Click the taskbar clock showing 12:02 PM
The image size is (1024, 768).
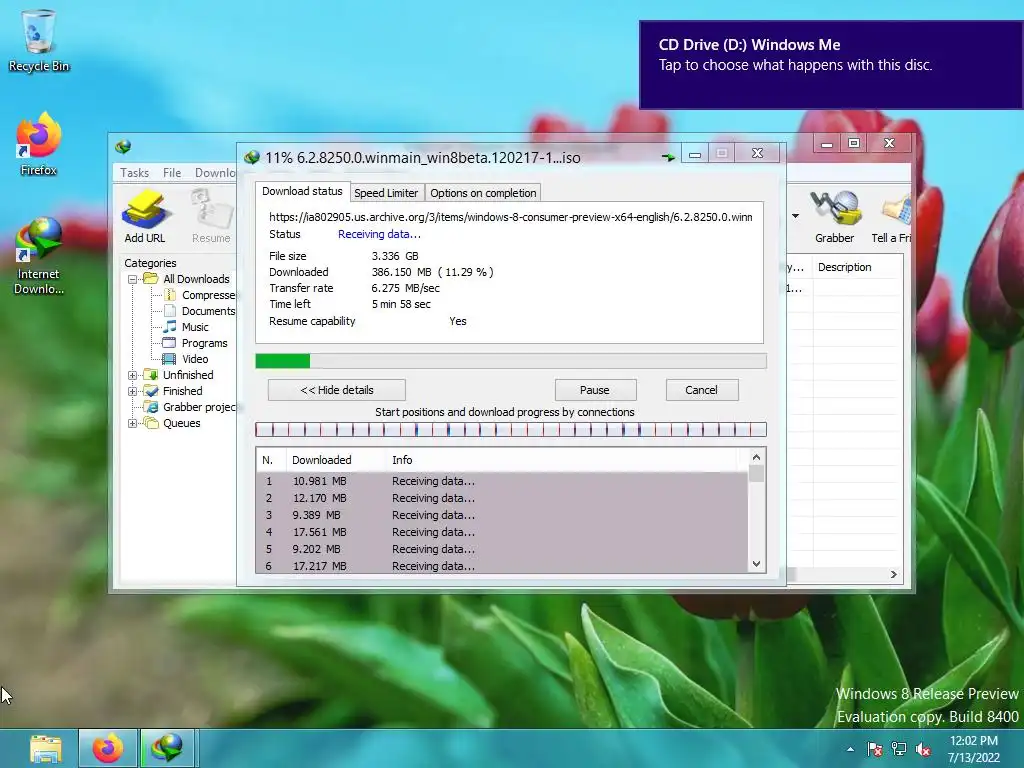click(974, 749)
